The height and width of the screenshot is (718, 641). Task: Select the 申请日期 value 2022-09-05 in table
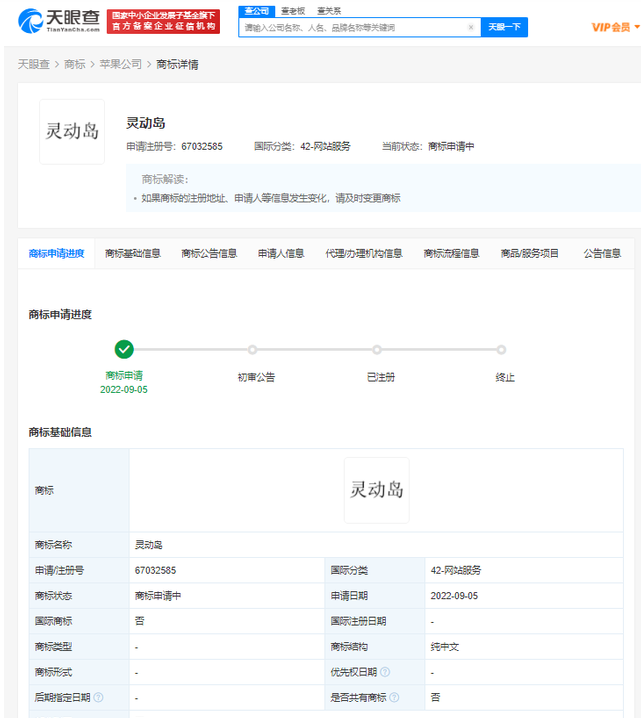(x=454, y=596)
